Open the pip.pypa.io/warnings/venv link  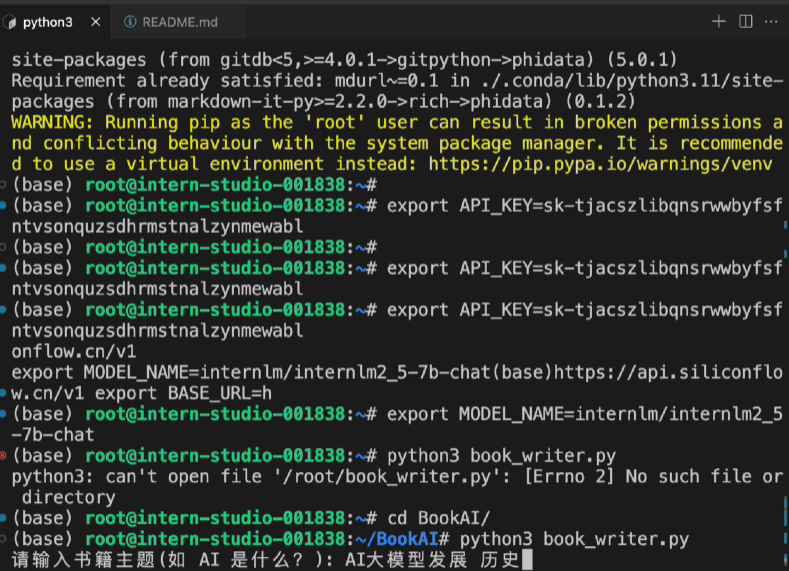click(x=600, y=164)
